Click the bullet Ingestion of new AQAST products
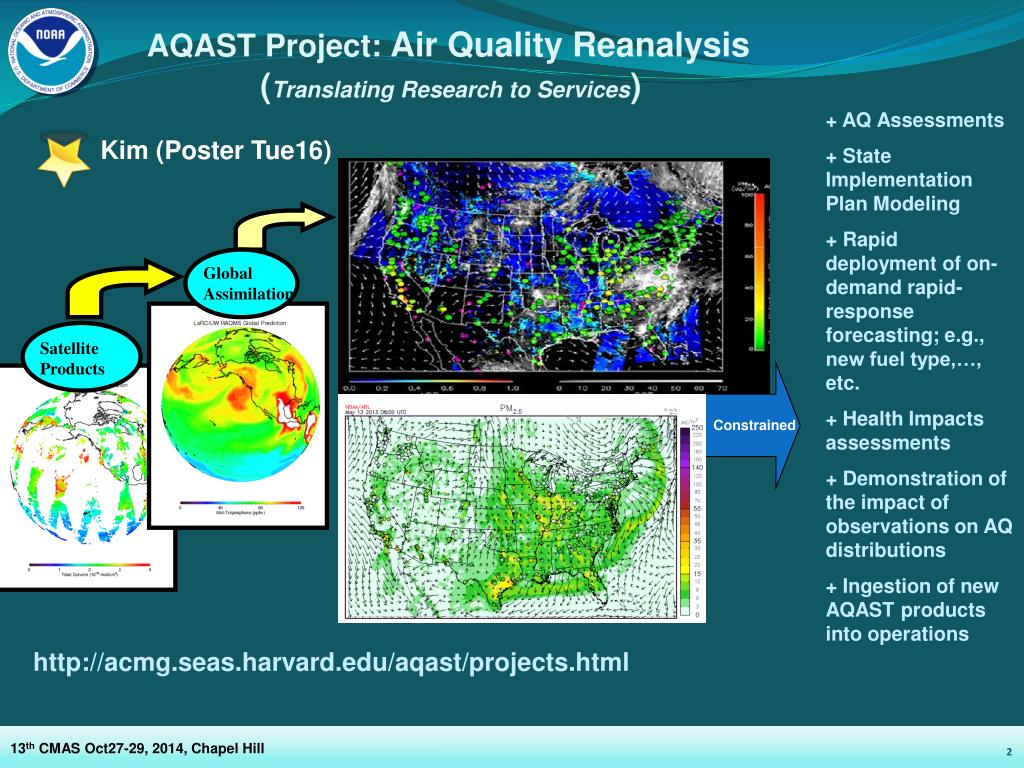The height and width of the screenshot is (768, 1024). [x=912, y=610]
